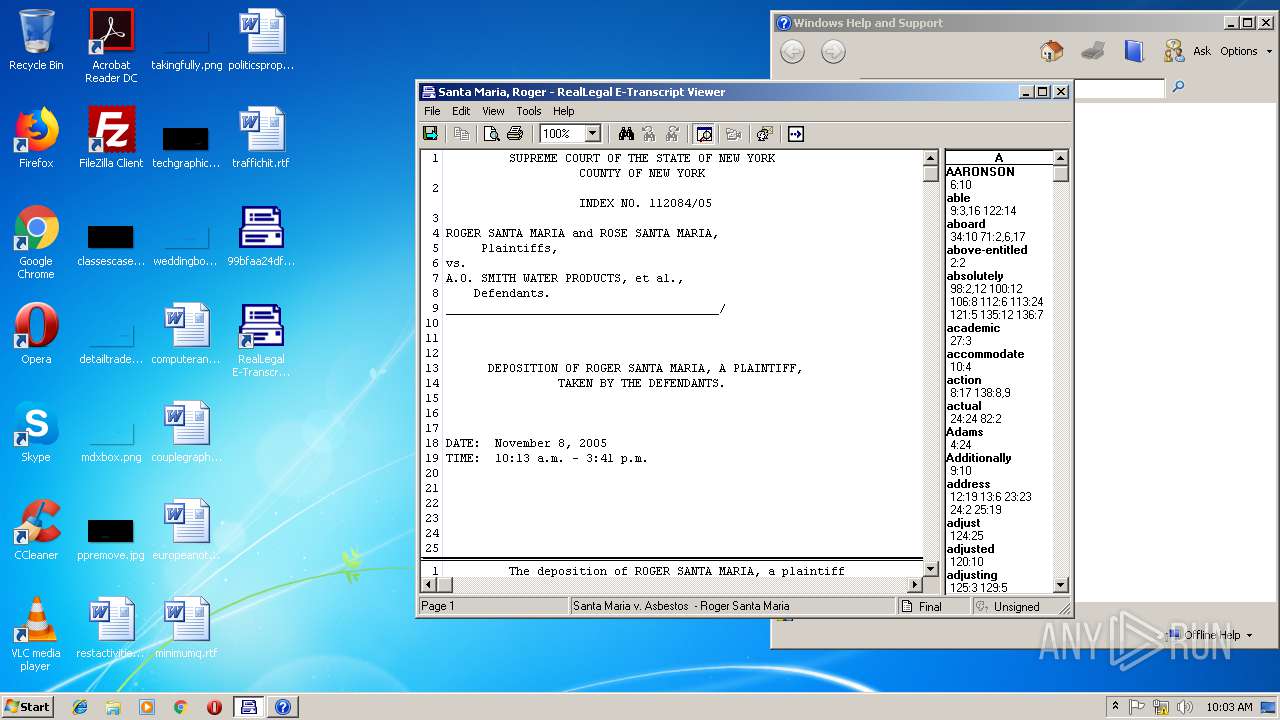Open Opera desktop shortcut

coord(36,334)
